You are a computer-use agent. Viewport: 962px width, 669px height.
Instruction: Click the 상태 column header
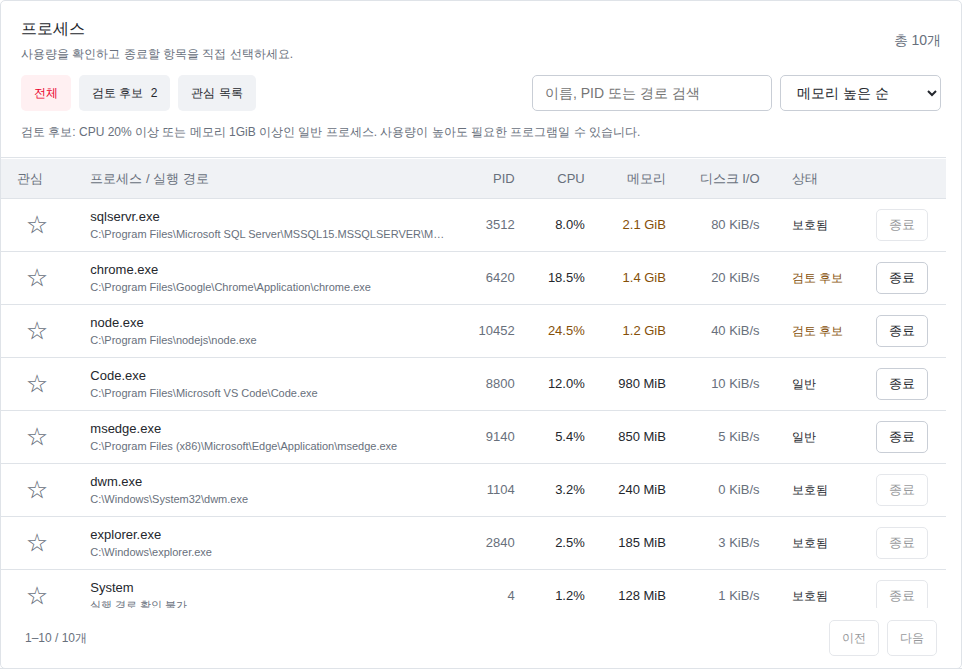click(804, 179)
